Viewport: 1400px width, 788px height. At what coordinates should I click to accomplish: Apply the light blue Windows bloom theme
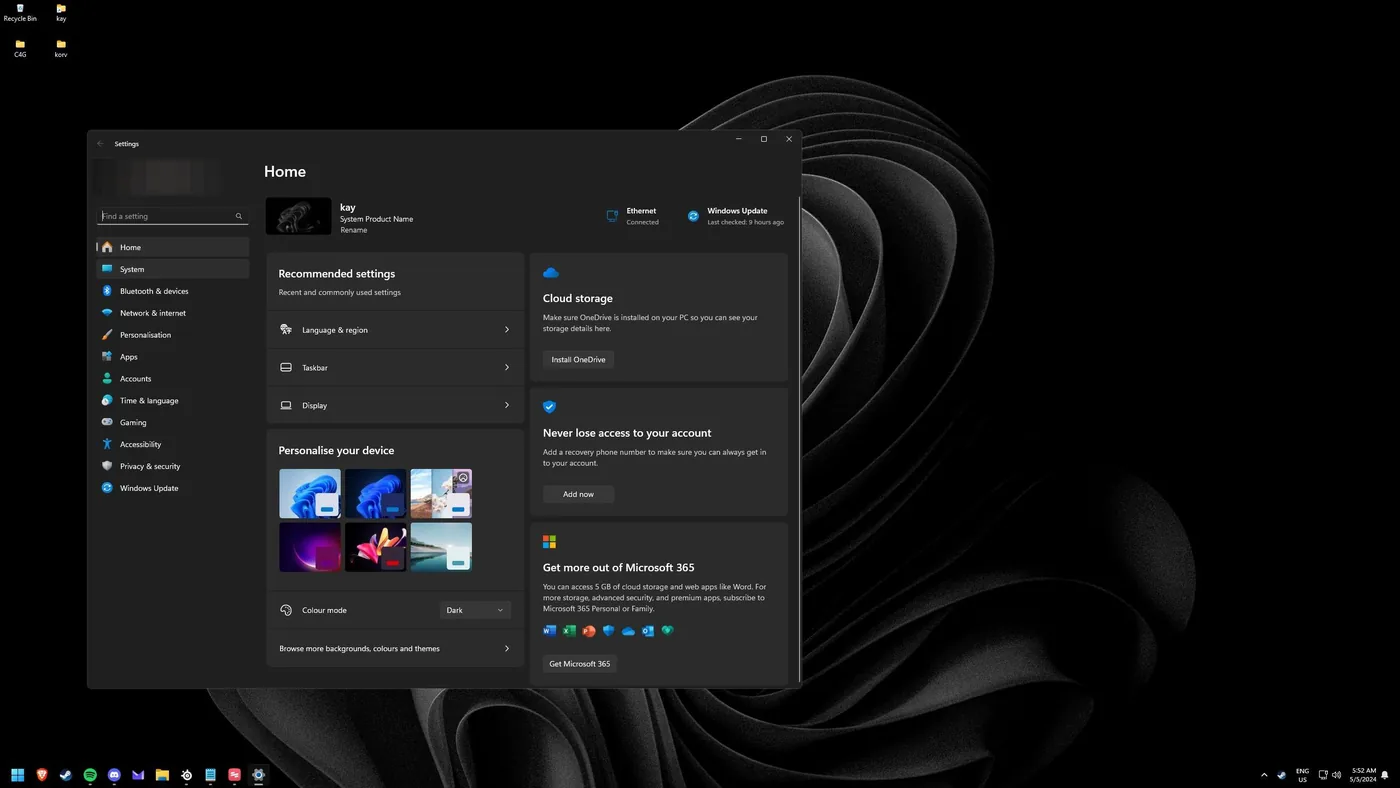(310, 493)
